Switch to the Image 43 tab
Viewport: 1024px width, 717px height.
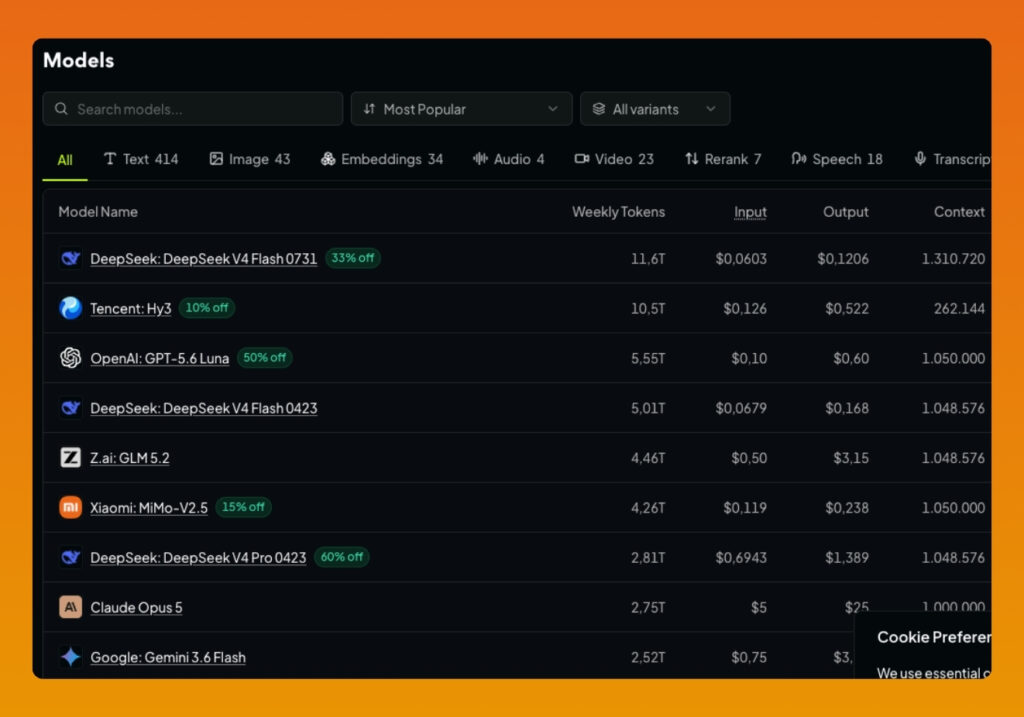[x=250, y=159]
